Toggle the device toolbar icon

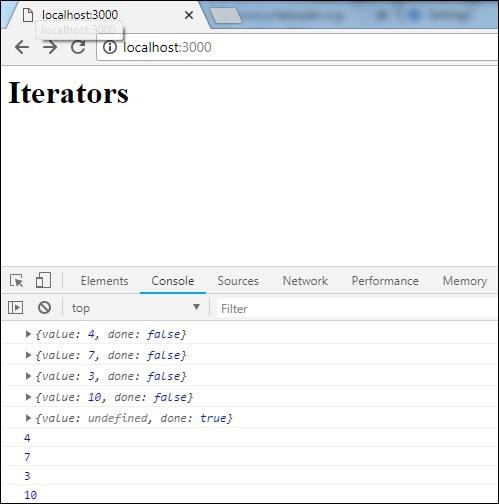[43, 280]
